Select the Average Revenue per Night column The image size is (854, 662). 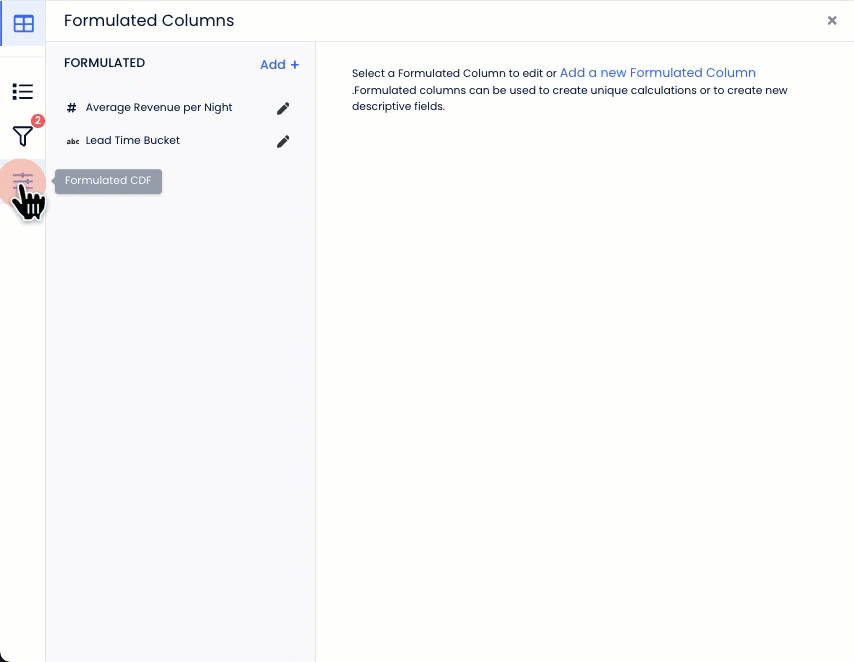click(x=159, y=108)
